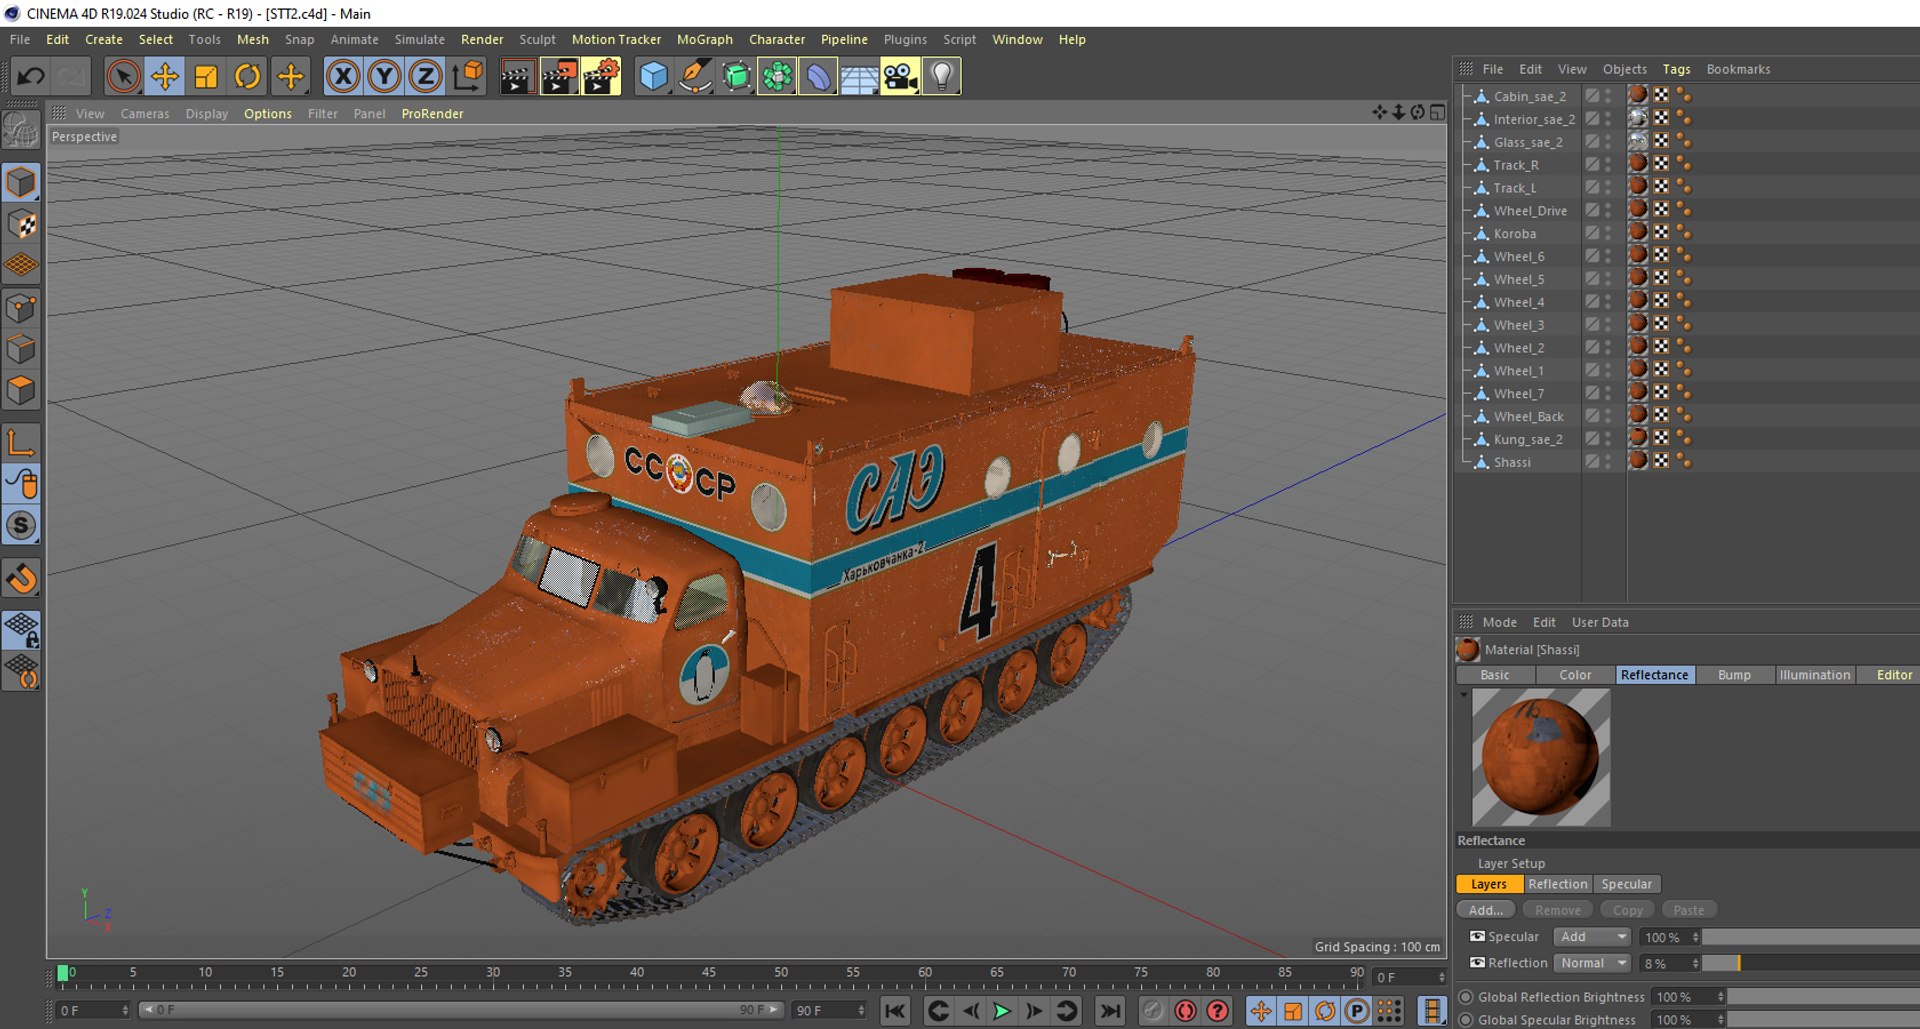1920x1029 pixels.
Task: Open the Edit Render Settings icon
Action: coord(601,77)
